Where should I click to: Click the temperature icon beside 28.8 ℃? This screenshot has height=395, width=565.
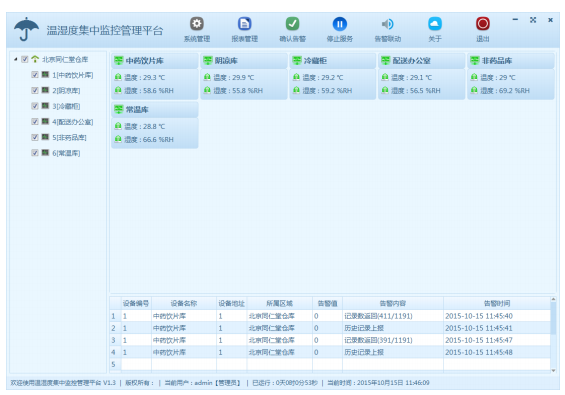[x=118, y=126]
